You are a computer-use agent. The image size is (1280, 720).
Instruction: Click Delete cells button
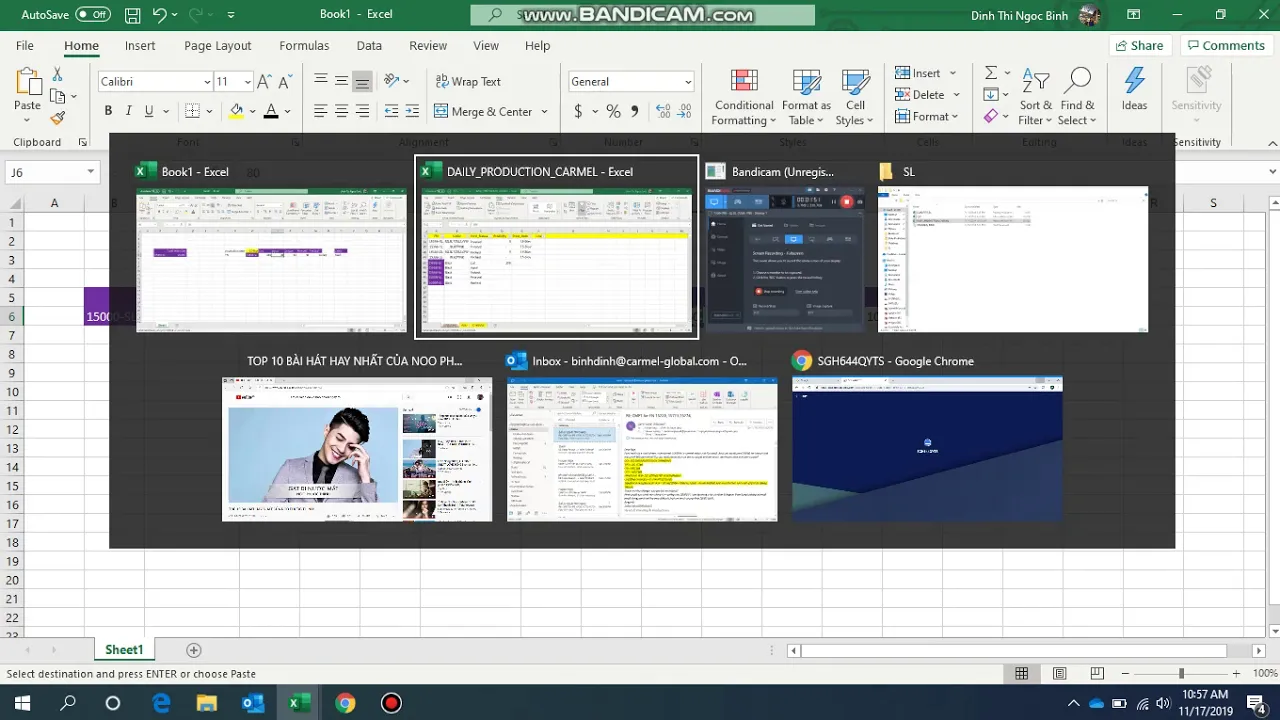(x=920, y=95)
